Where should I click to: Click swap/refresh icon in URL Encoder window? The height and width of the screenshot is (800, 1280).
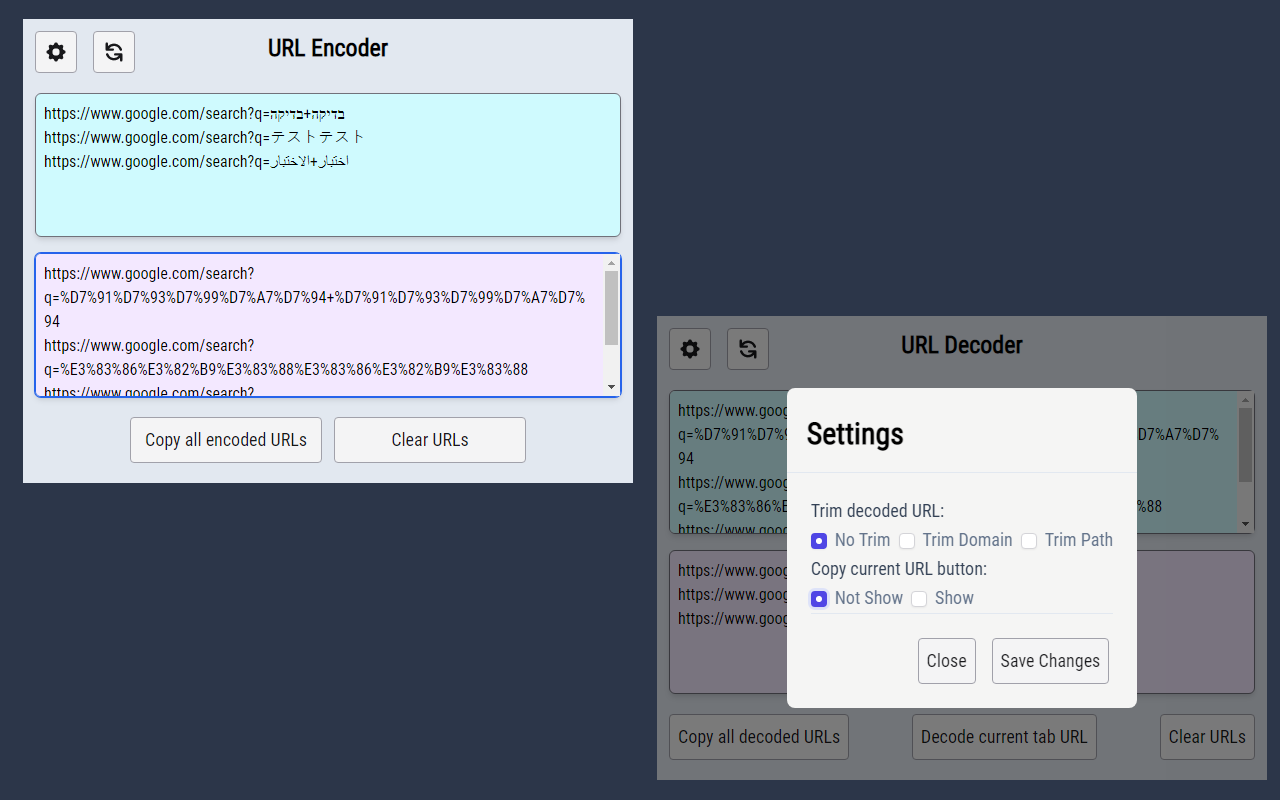pos(114,52)
